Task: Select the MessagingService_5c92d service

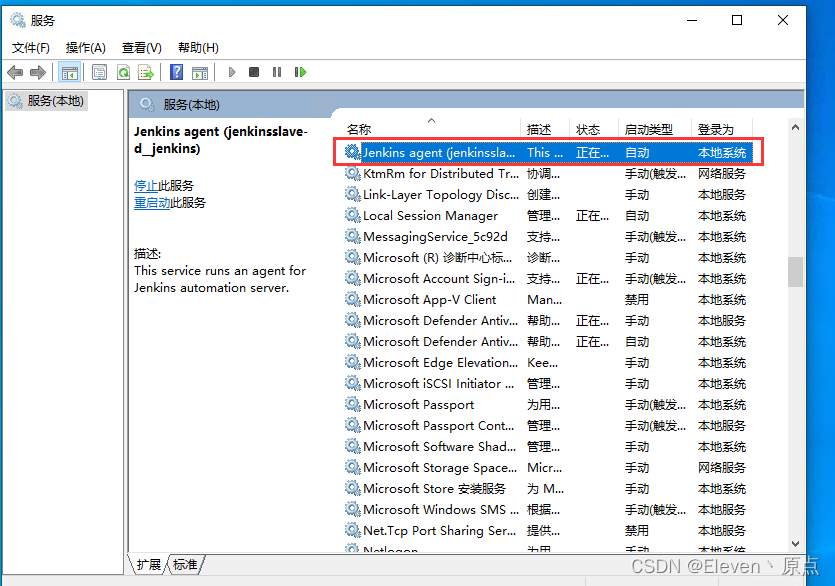Action: click(x=547, y=237)
